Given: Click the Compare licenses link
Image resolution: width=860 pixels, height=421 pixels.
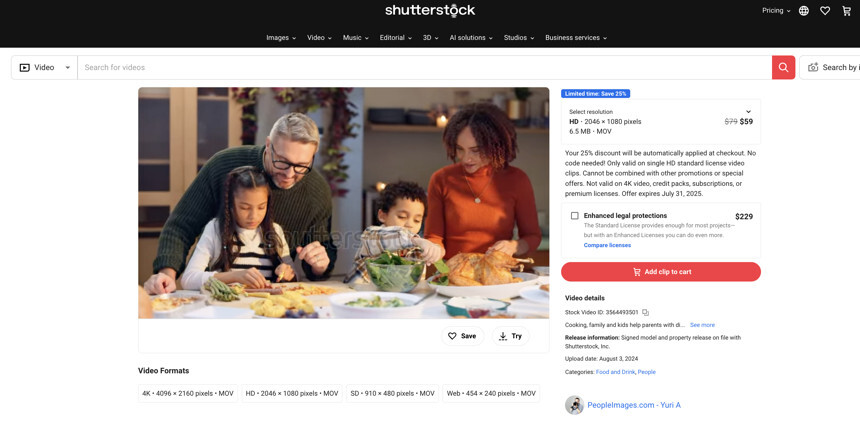Looking at the screenshot, I should (607, 245).
